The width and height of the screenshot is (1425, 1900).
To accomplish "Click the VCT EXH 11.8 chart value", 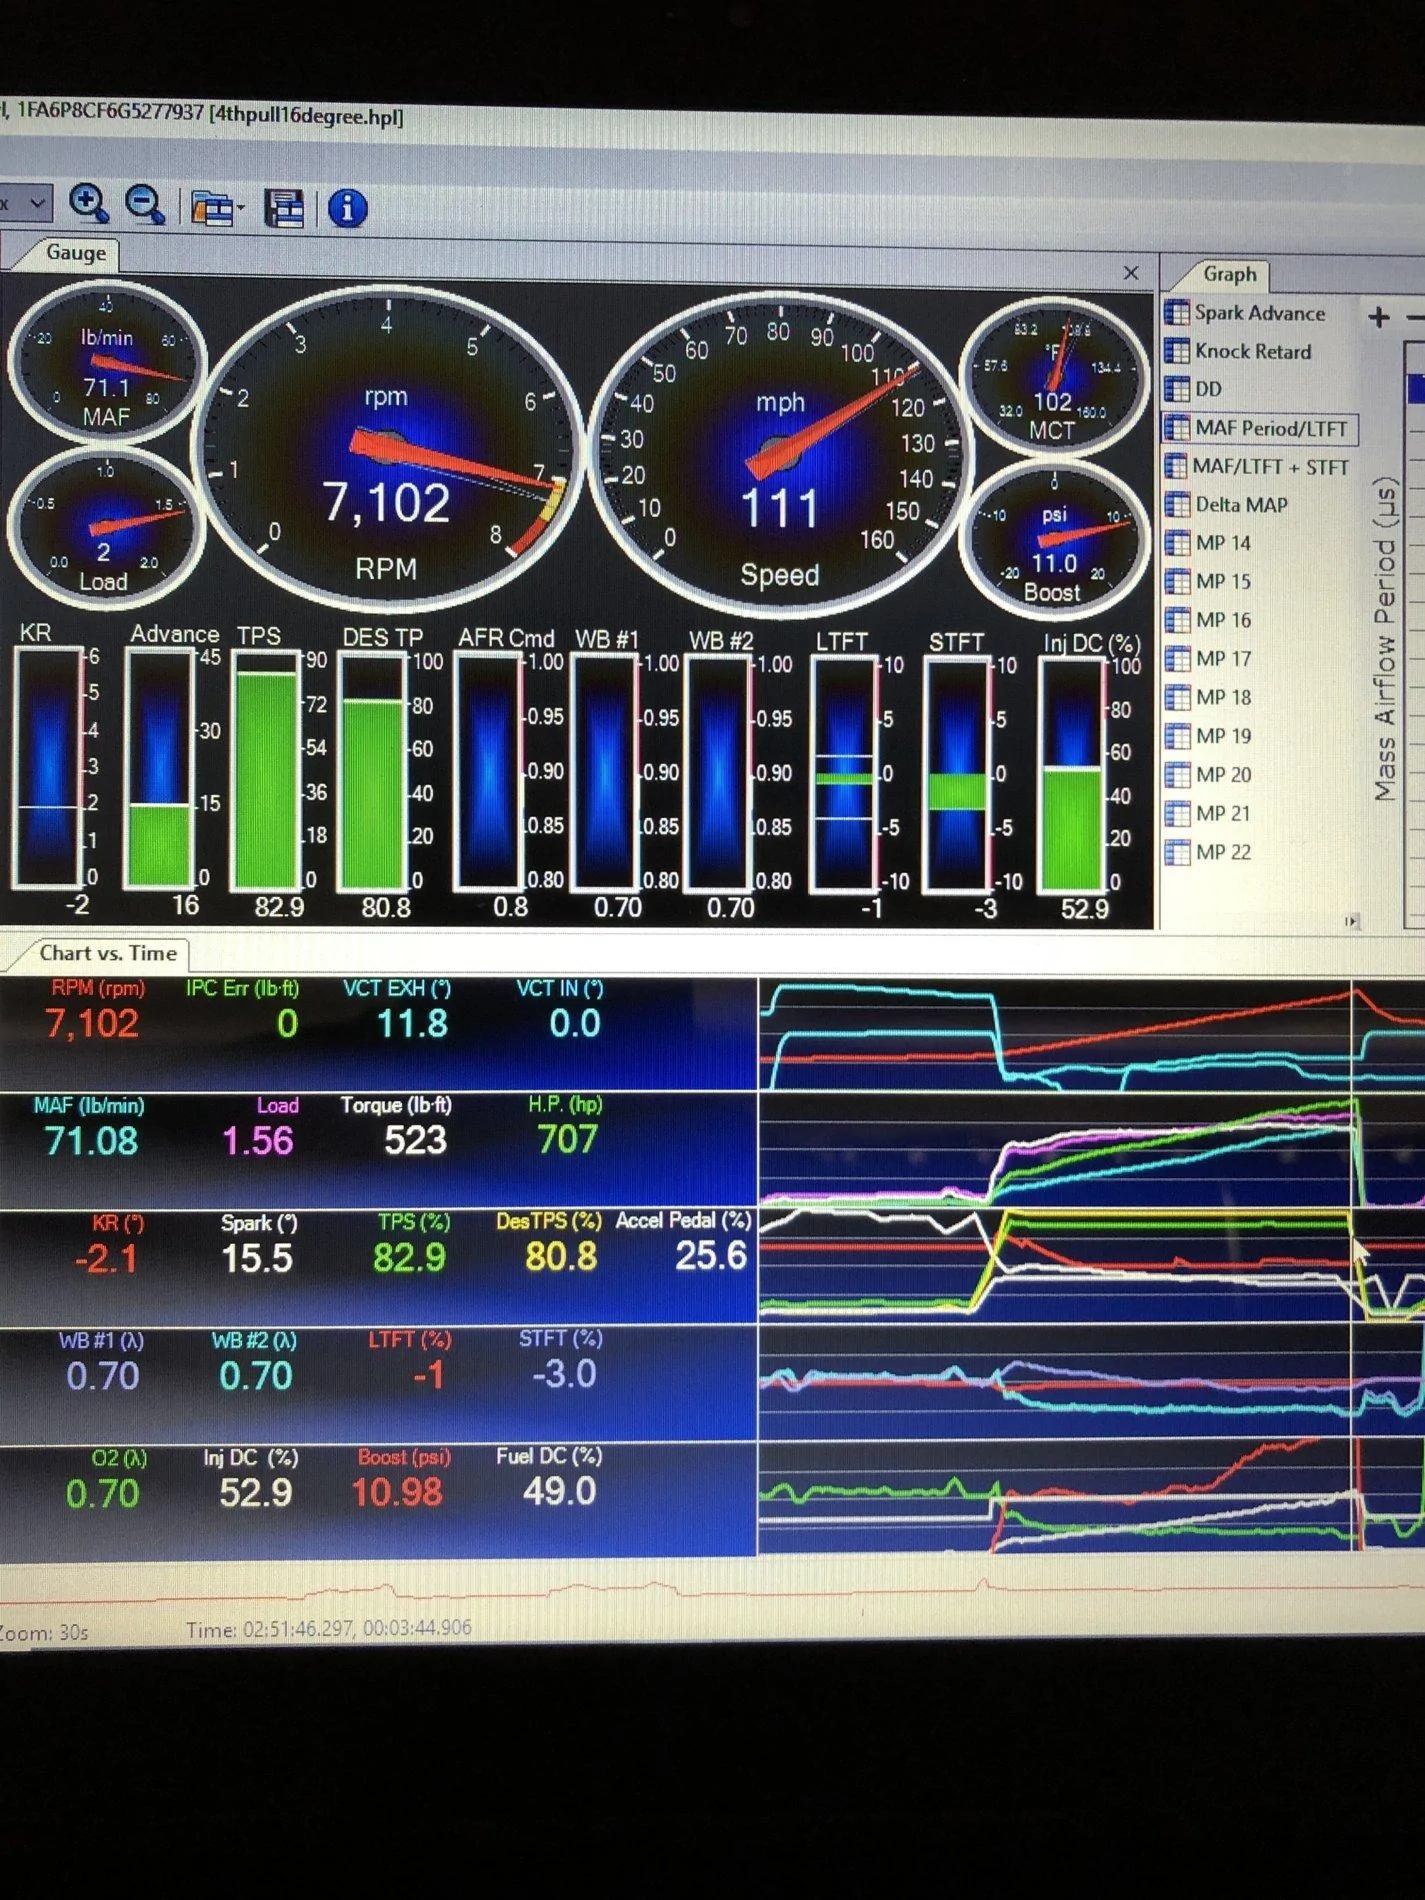I will [412, 1024].
